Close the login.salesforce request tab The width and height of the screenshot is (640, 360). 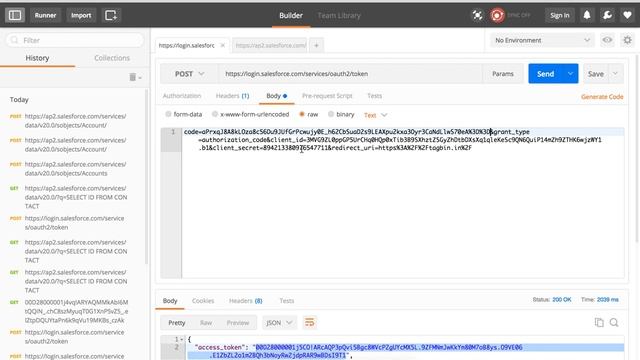[222, 45]
